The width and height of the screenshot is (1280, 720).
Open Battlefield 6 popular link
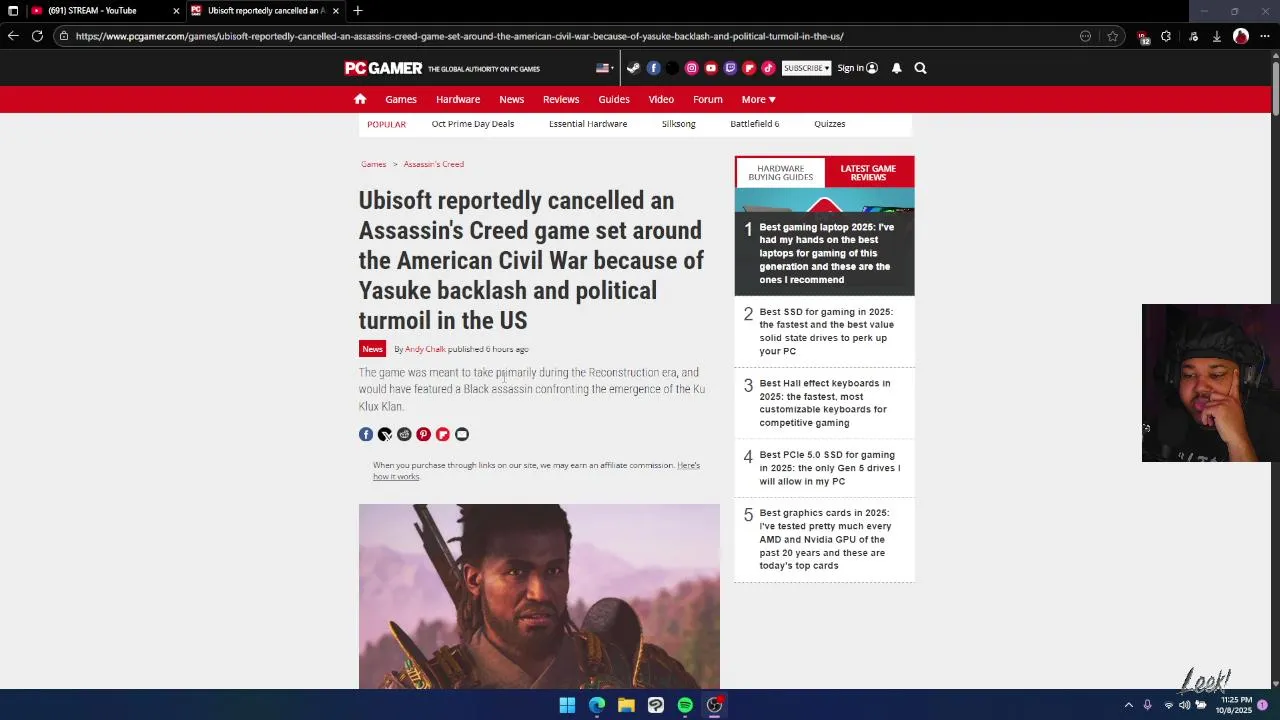[x=754, y=124]
